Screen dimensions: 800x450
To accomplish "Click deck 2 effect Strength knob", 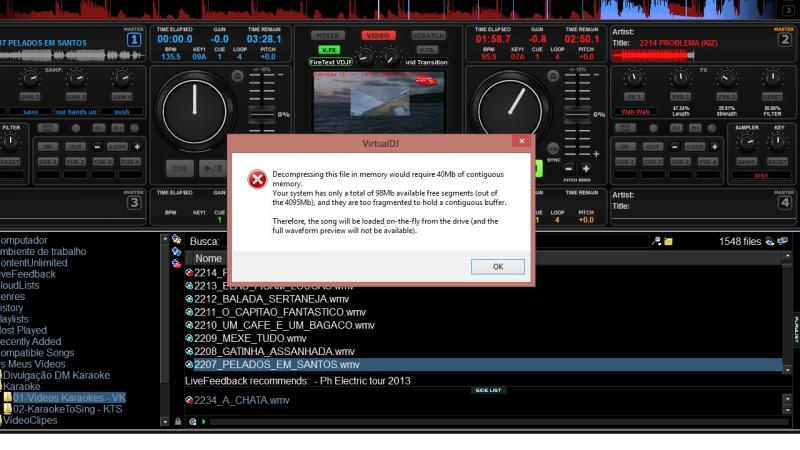I will click(x=727, y=78).
